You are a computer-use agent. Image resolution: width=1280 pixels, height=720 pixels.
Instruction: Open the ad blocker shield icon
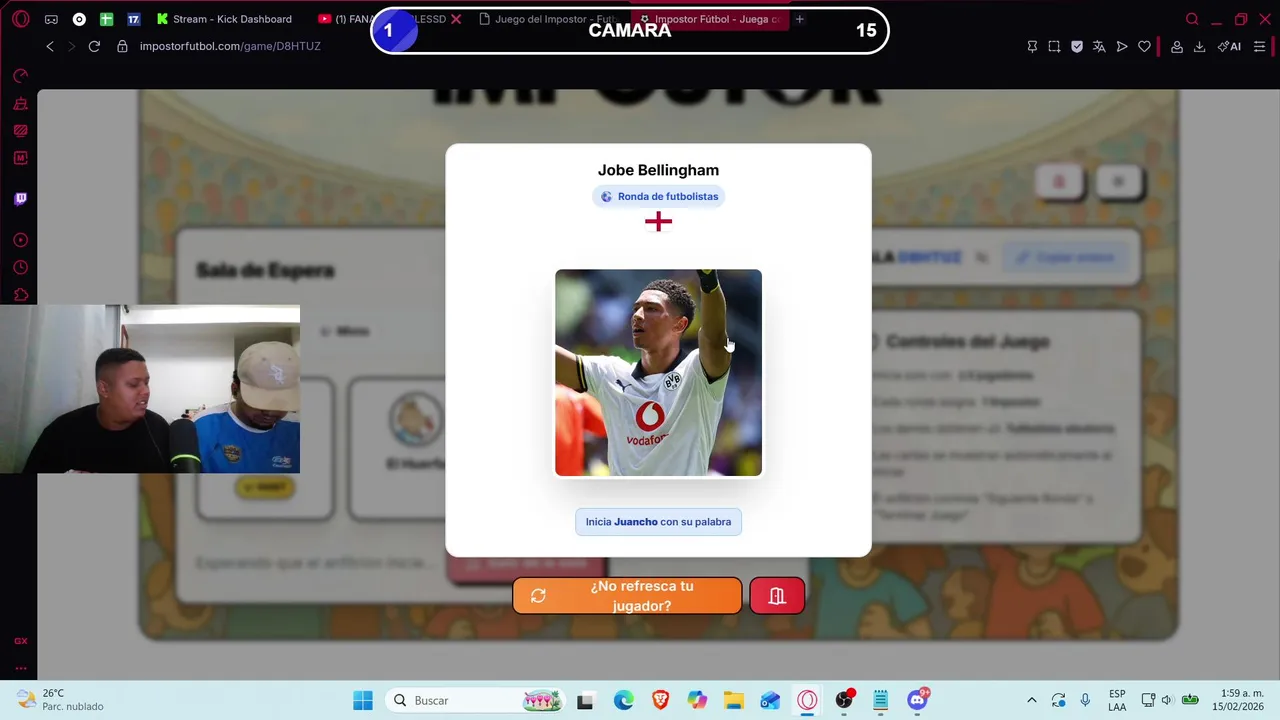click(1077, 46)
